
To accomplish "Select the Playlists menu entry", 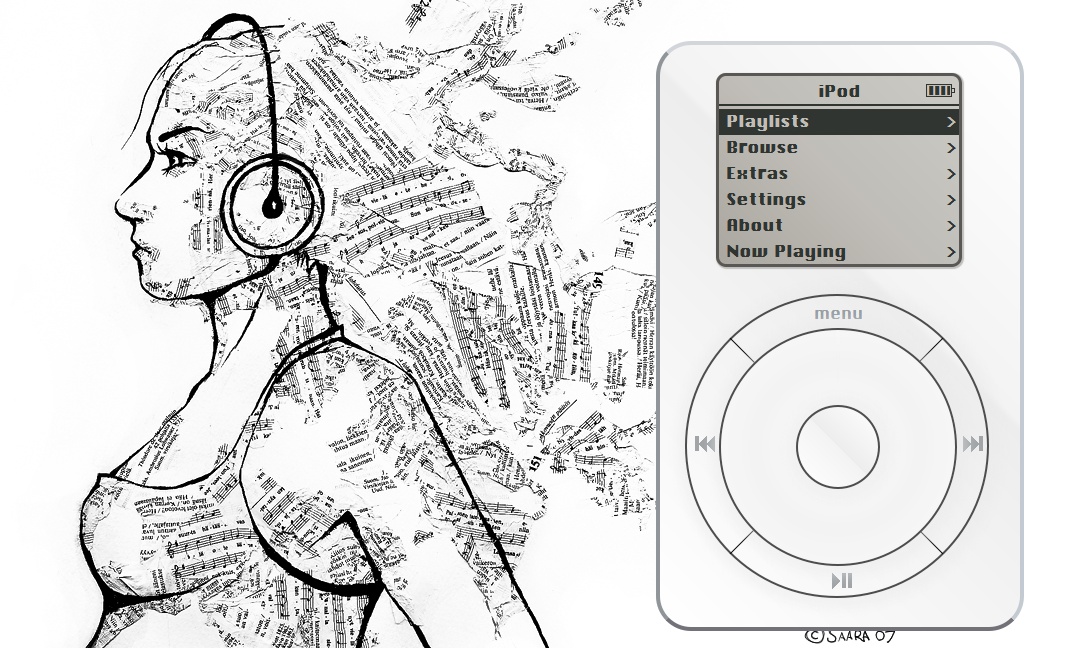I will pos(839,122).
